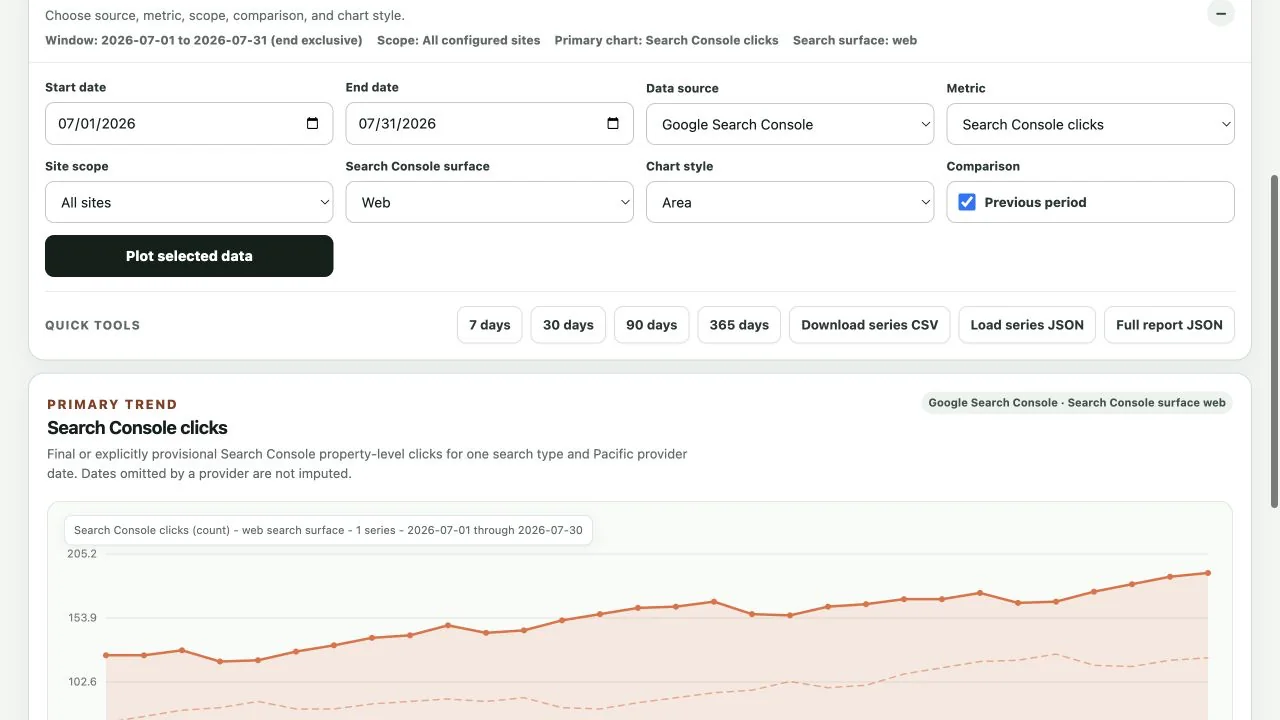
Task: Select the 7 days quick range
Action: click(x=490, y=325)
